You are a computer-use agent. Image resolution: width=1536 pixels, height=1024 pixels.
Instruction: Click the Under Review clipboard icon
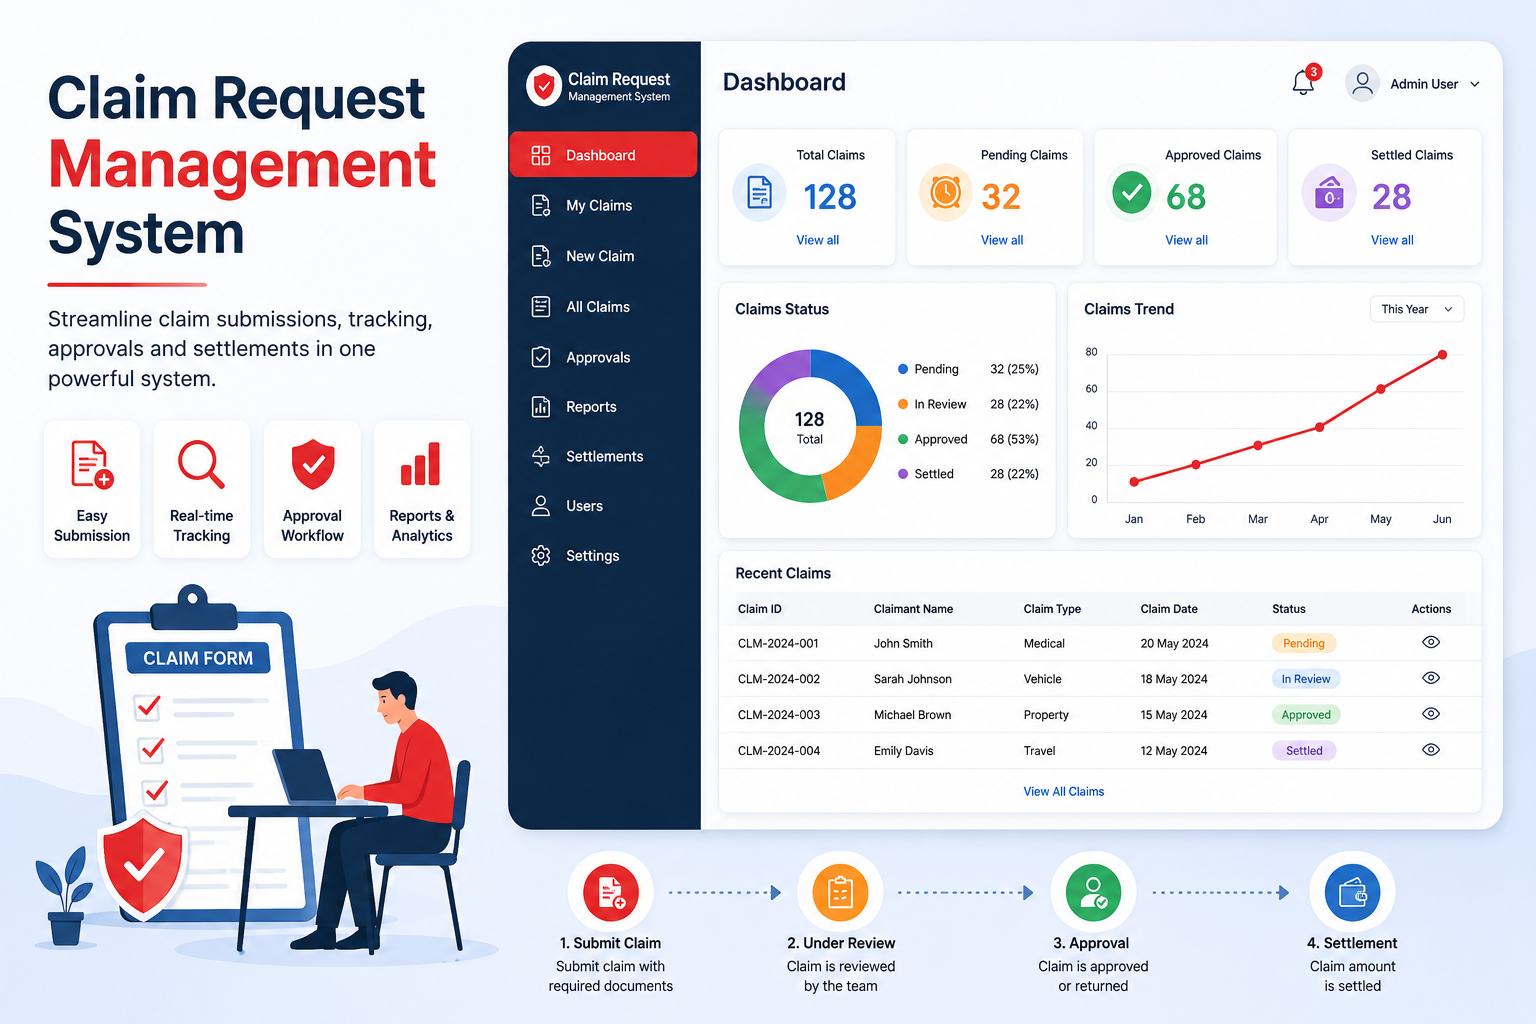click(x=841, y=892)
